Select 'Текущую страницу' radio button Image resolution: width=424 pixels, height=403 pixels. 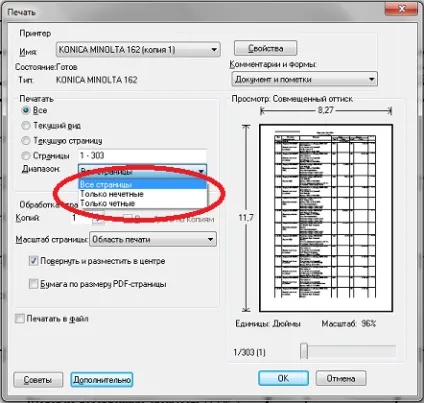pos(26,141)
